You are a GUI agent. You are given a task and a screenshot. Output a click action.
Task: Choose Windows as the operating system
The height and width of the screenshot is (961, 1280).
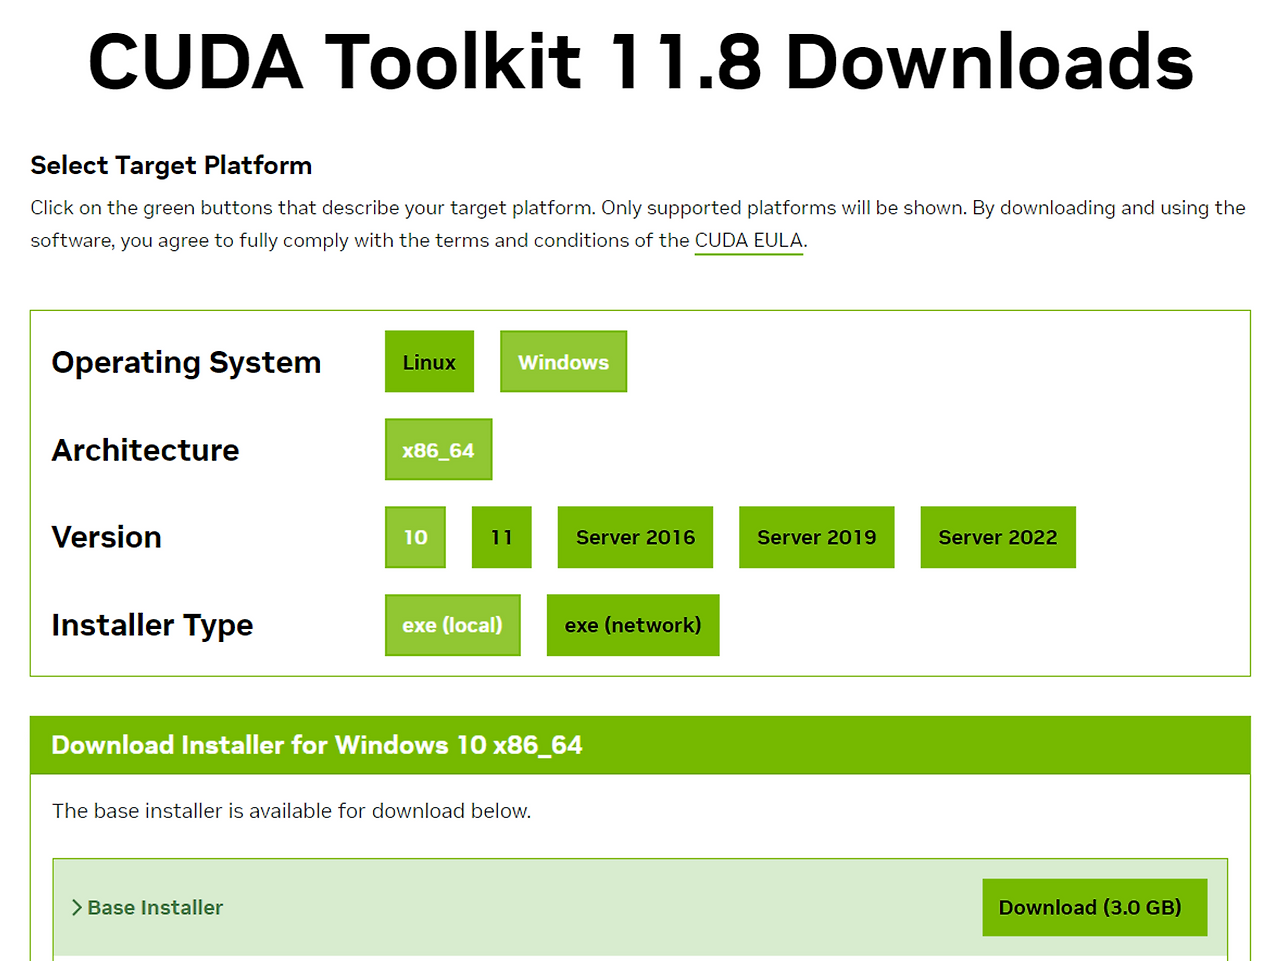(x=563, y=361)
